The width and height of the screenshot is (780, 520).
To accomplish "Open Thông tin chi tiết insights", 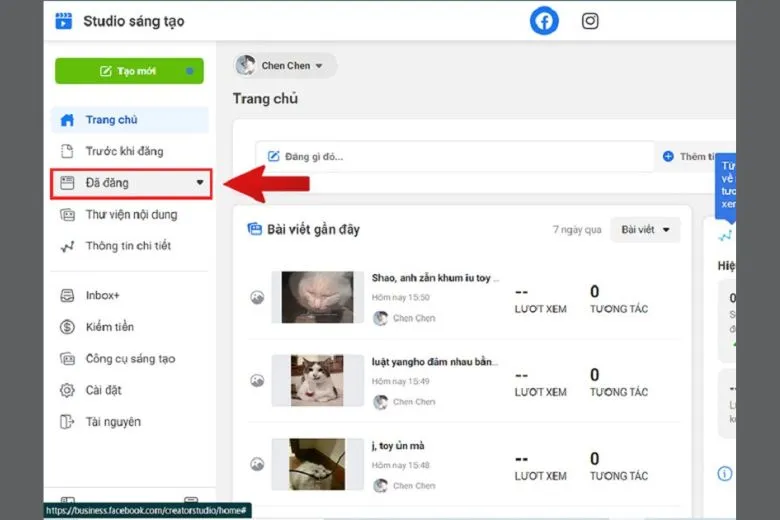I will pyautogui.click(x=128, y=246).
